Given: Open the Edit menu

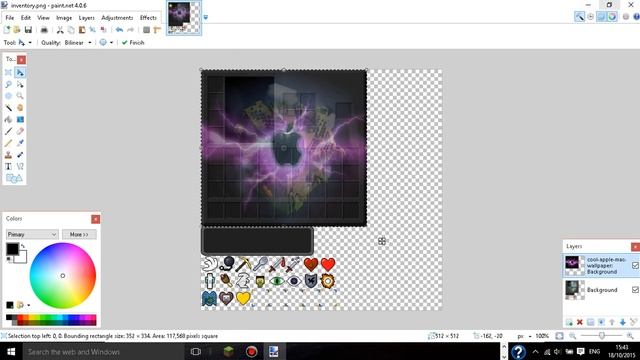Looking at the screenshot, I should 26,18.
